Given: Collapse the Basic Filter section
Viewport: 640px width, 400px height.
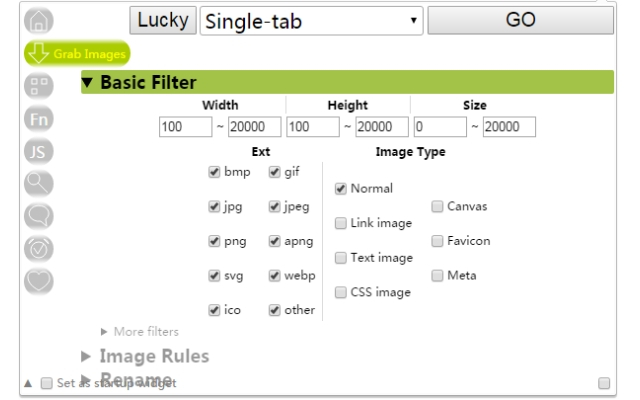Looking at the screenshot, I should pyautogui.click(x=142, y=82).
